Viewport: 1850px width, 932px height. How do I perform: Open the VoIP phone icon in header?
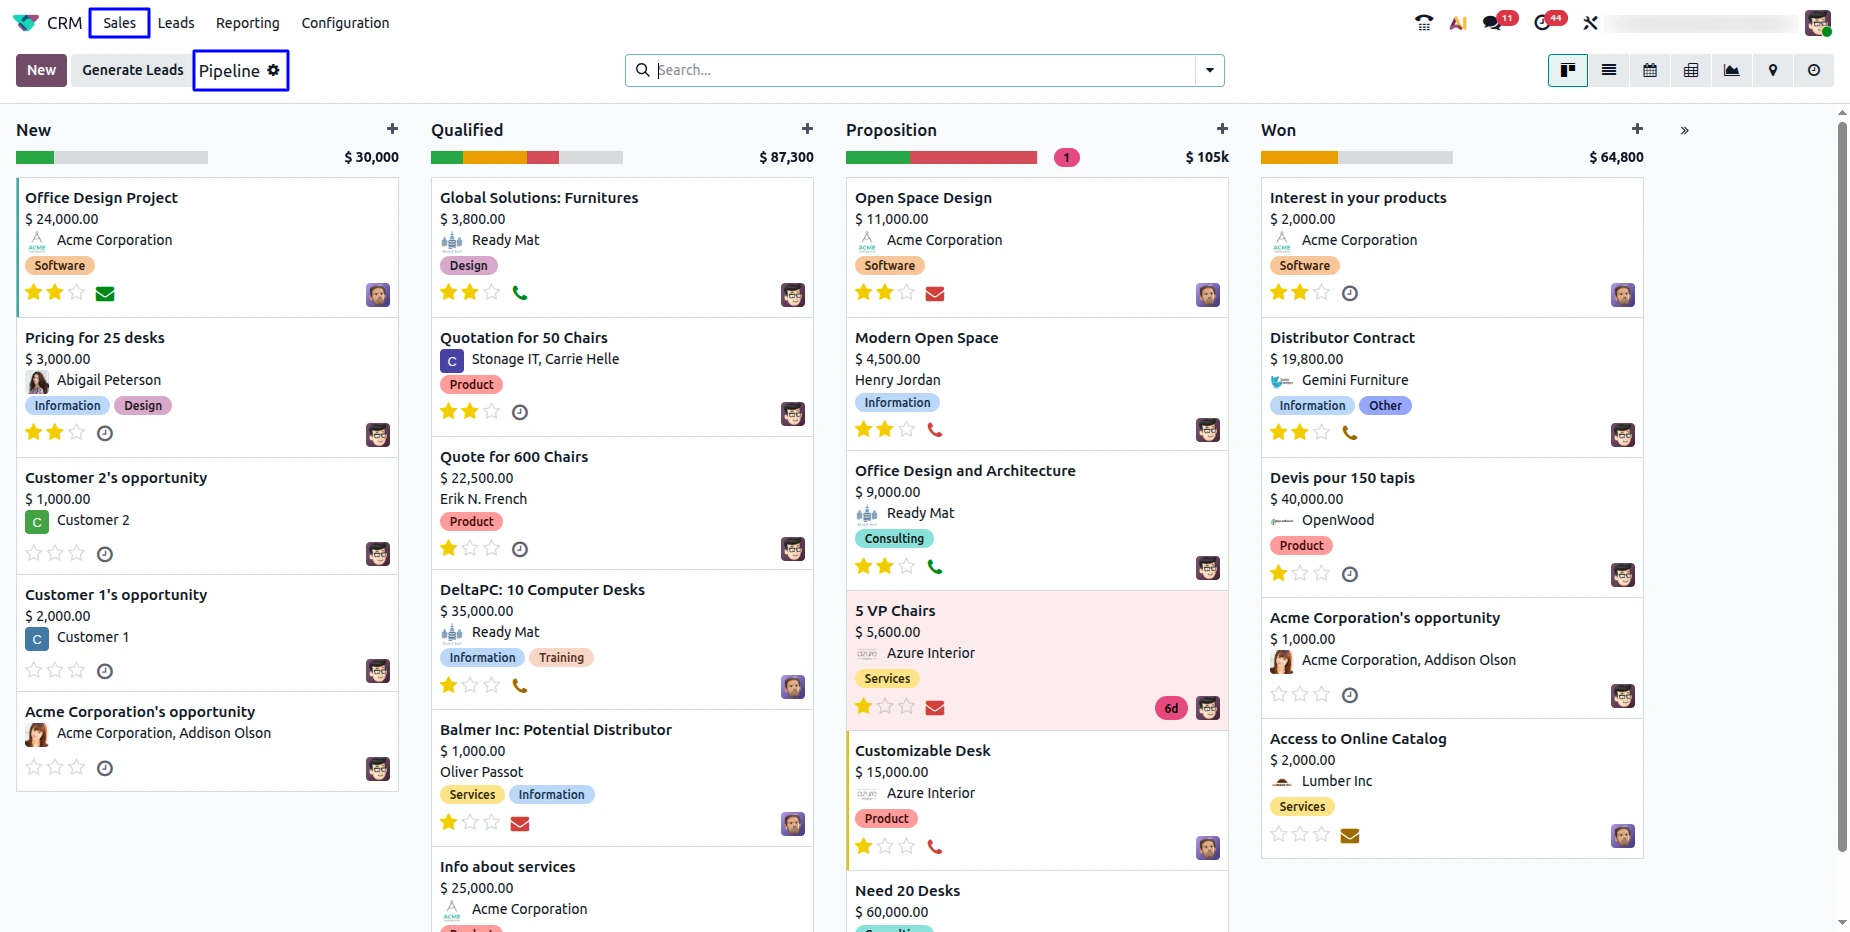point(1424,23)
